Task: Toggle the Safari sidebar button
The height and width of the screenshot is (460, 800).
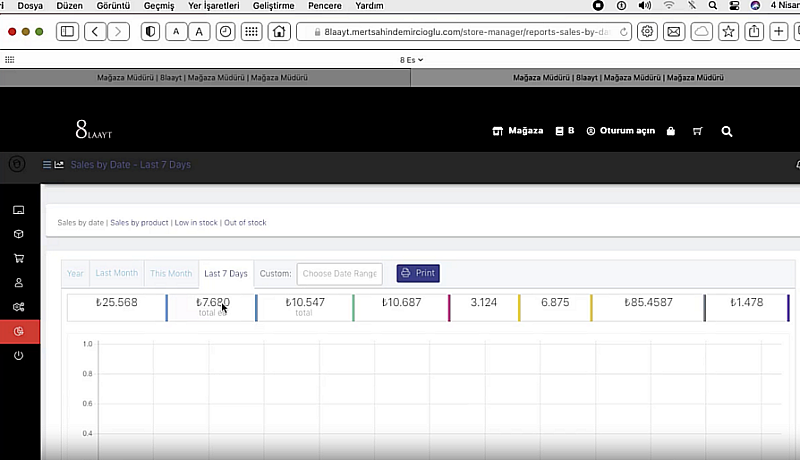Action: (67, 32)
